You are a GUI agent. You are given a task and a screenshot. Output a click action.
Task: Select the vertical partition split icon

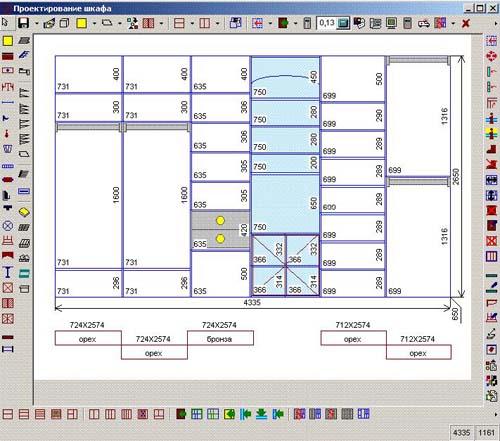click(x=204, y=23)
